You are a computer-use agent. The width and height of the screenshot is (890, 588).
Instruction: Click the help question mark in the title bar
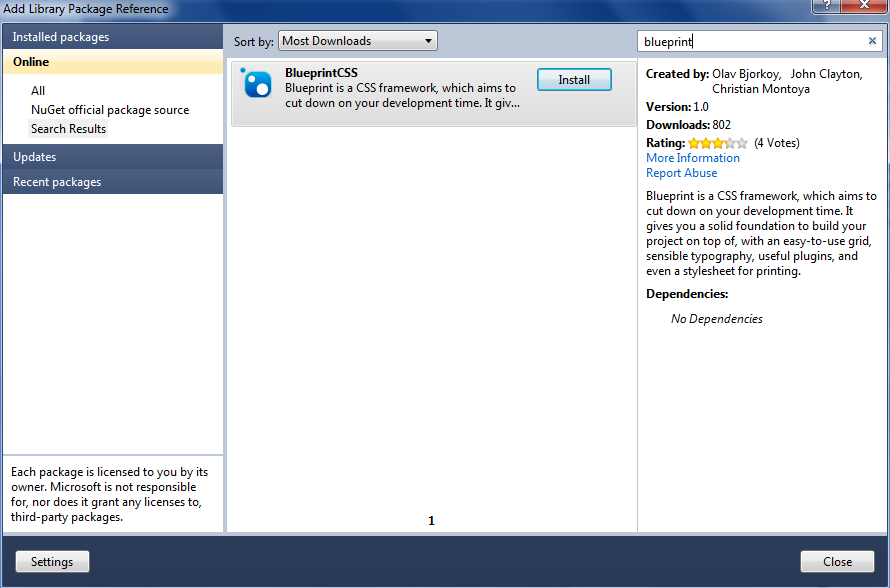click(x=825, y=8)
